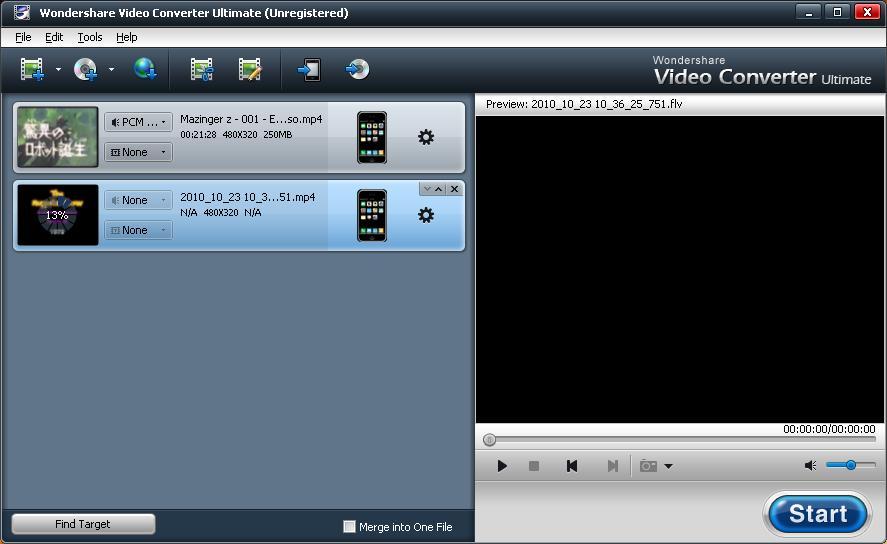This screenshot has width=887, height=544.
Task: Open the Tools menu
Action: 90,37
